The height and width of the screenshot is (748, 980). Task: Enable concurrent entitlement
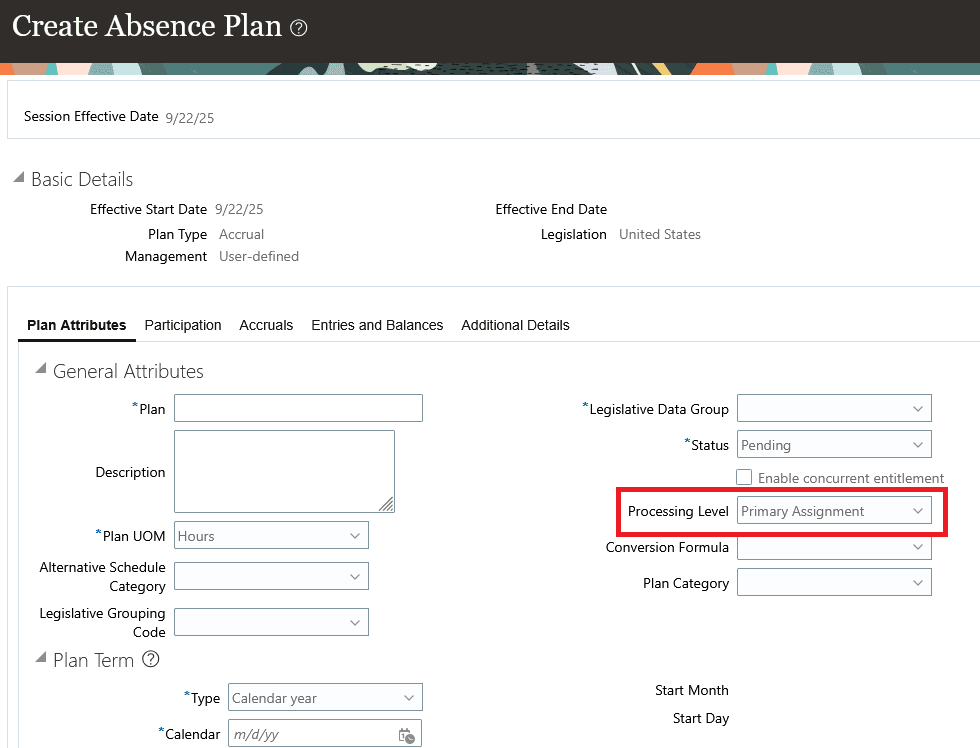[743, 477]
